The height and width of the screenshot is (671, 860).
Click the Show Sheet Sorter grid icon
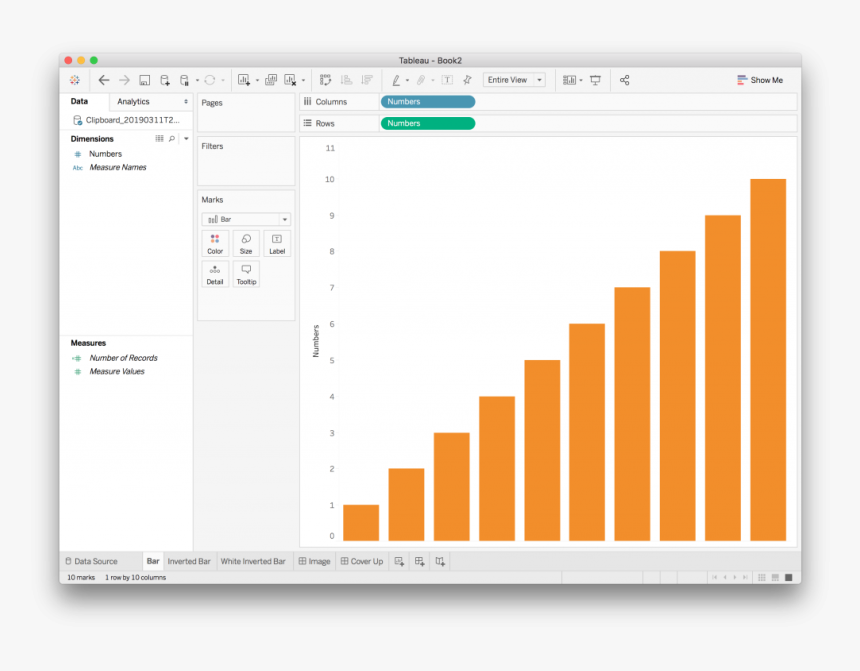(x=762, y=577)
